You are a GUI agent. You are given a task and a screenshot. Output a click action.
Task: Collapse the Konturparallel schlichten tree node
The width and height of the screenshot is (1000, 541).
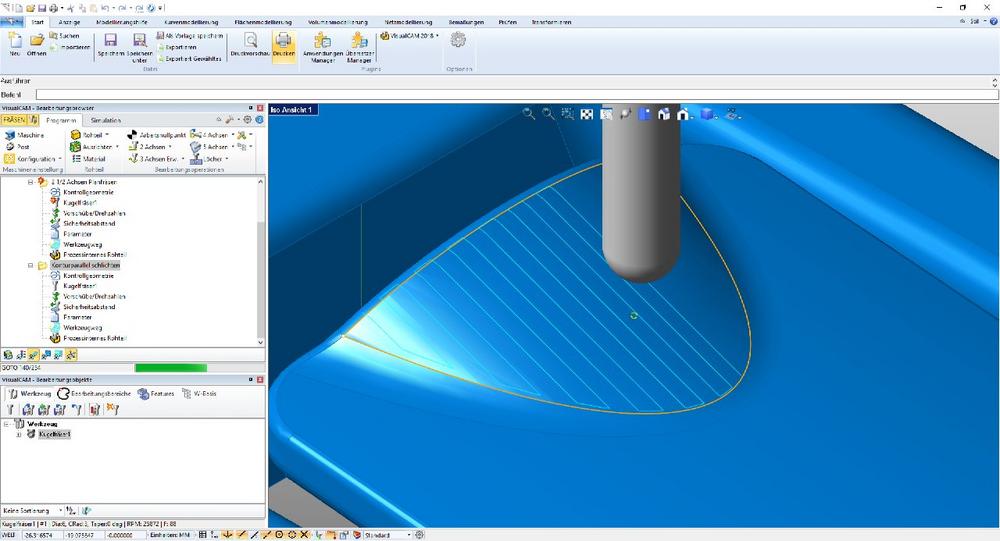pos(30,266)
